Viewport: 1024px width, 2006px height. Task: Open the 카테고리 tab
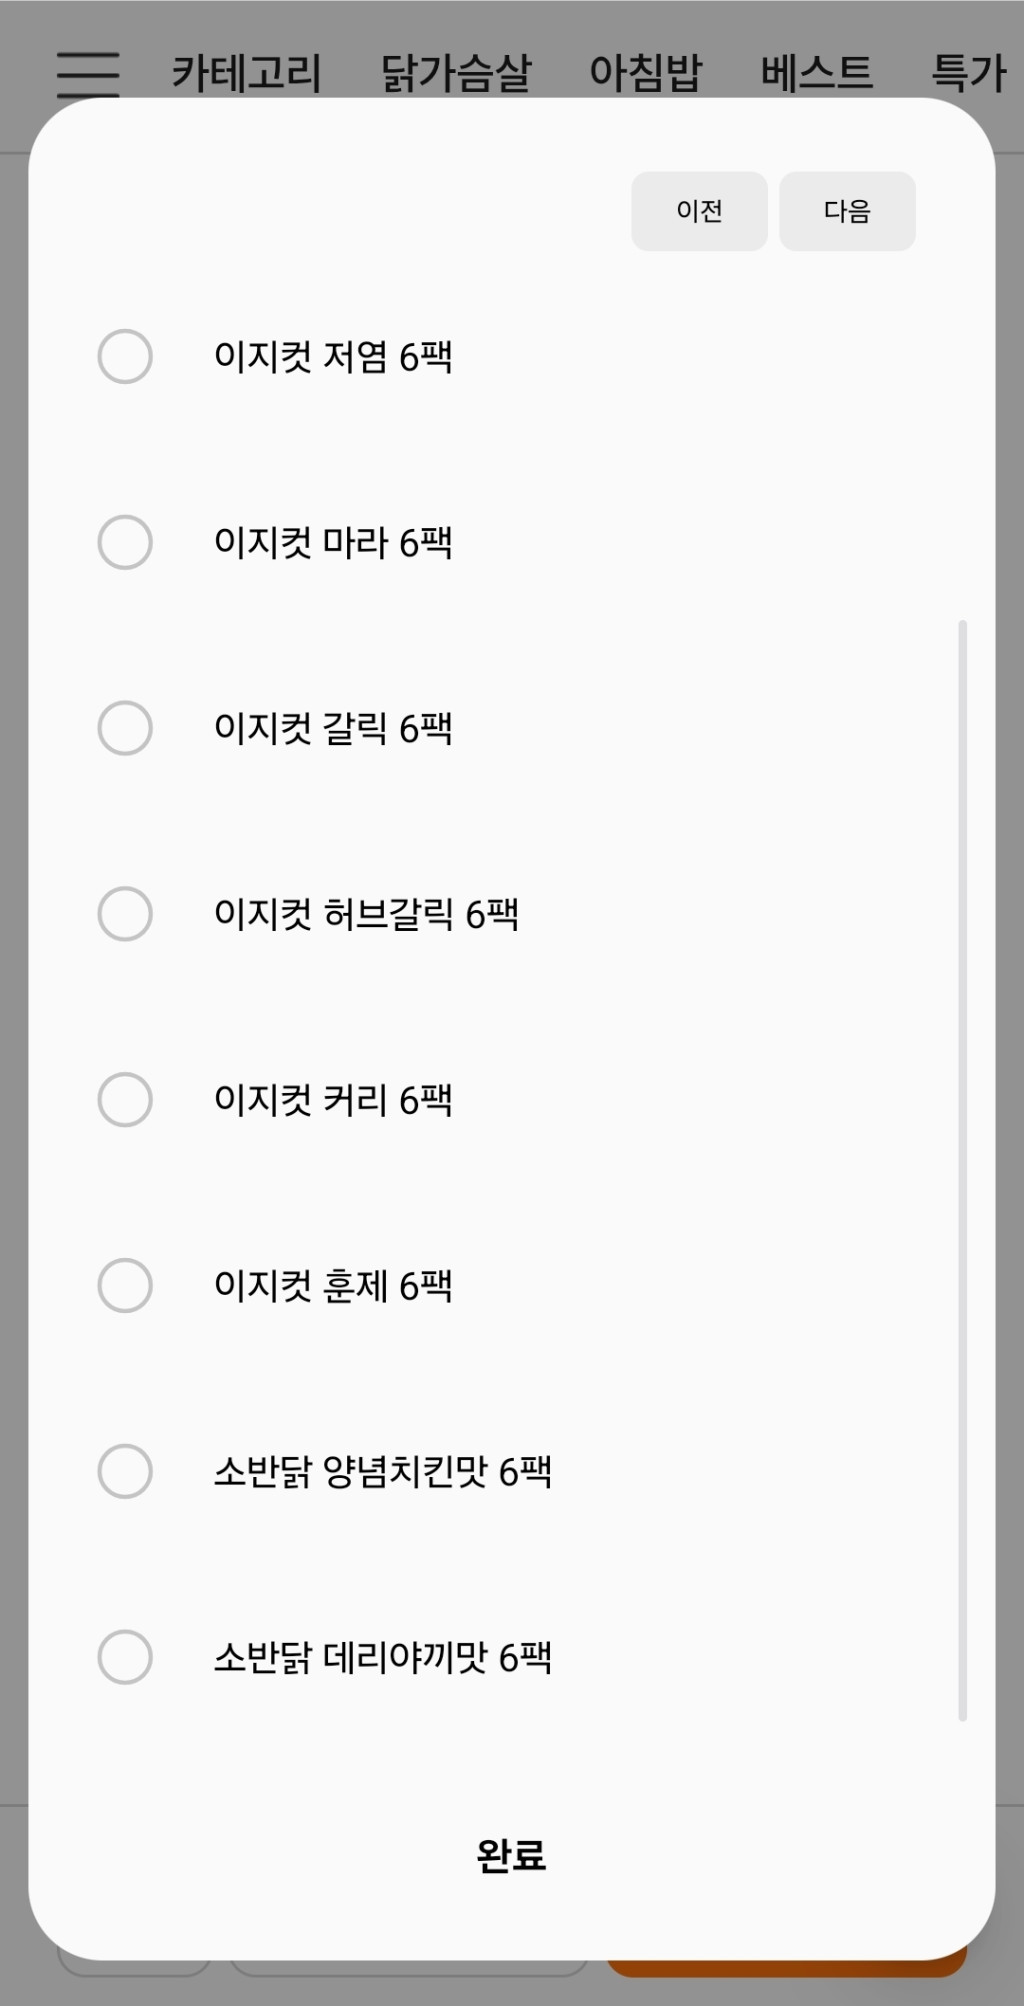coord(247,73)
